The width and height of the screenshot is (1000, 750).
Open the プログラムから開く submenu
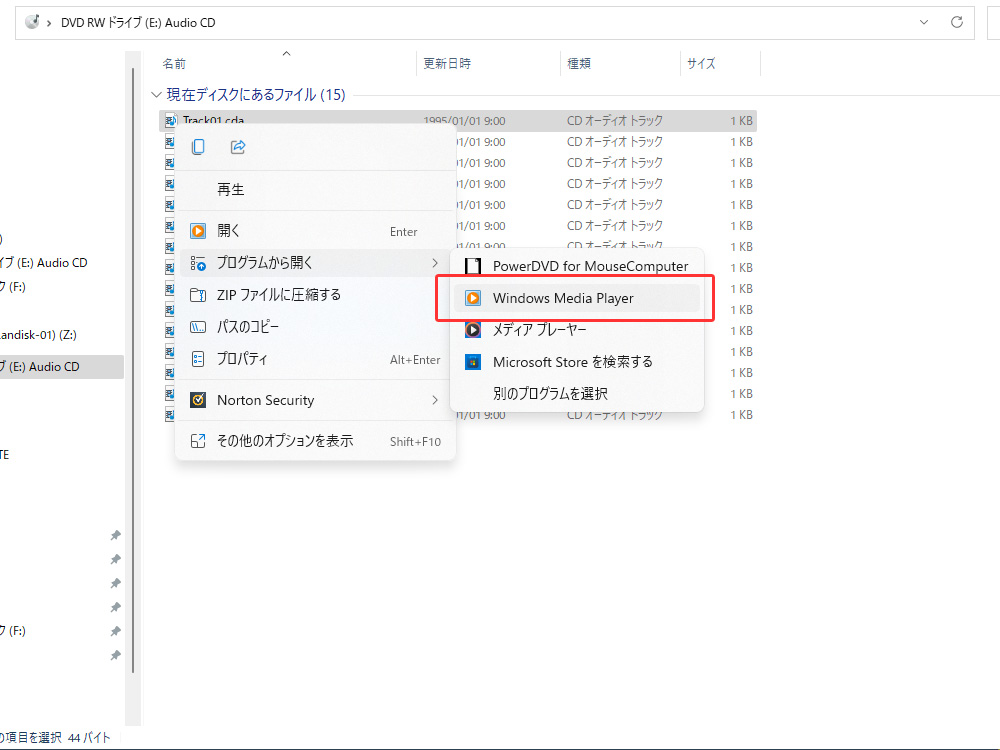pos(315,263)
